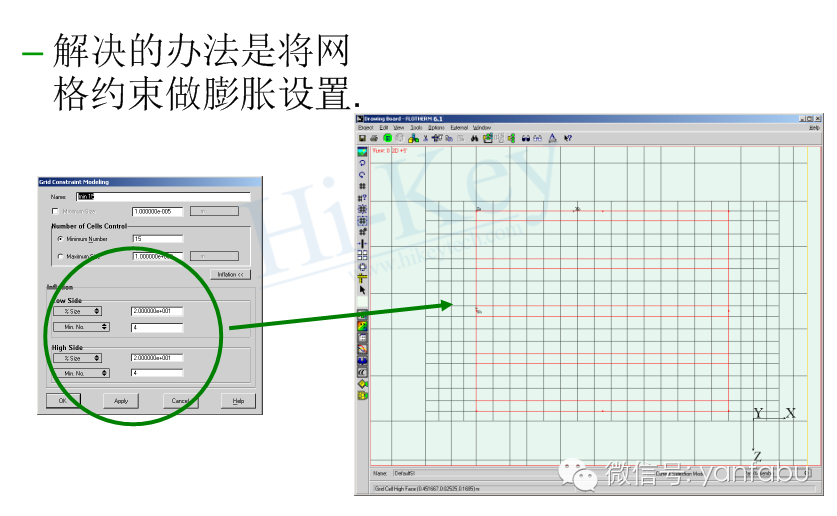Open High Side % Size dropdown
Screen dimensions: 837x516
pos(77,358)
